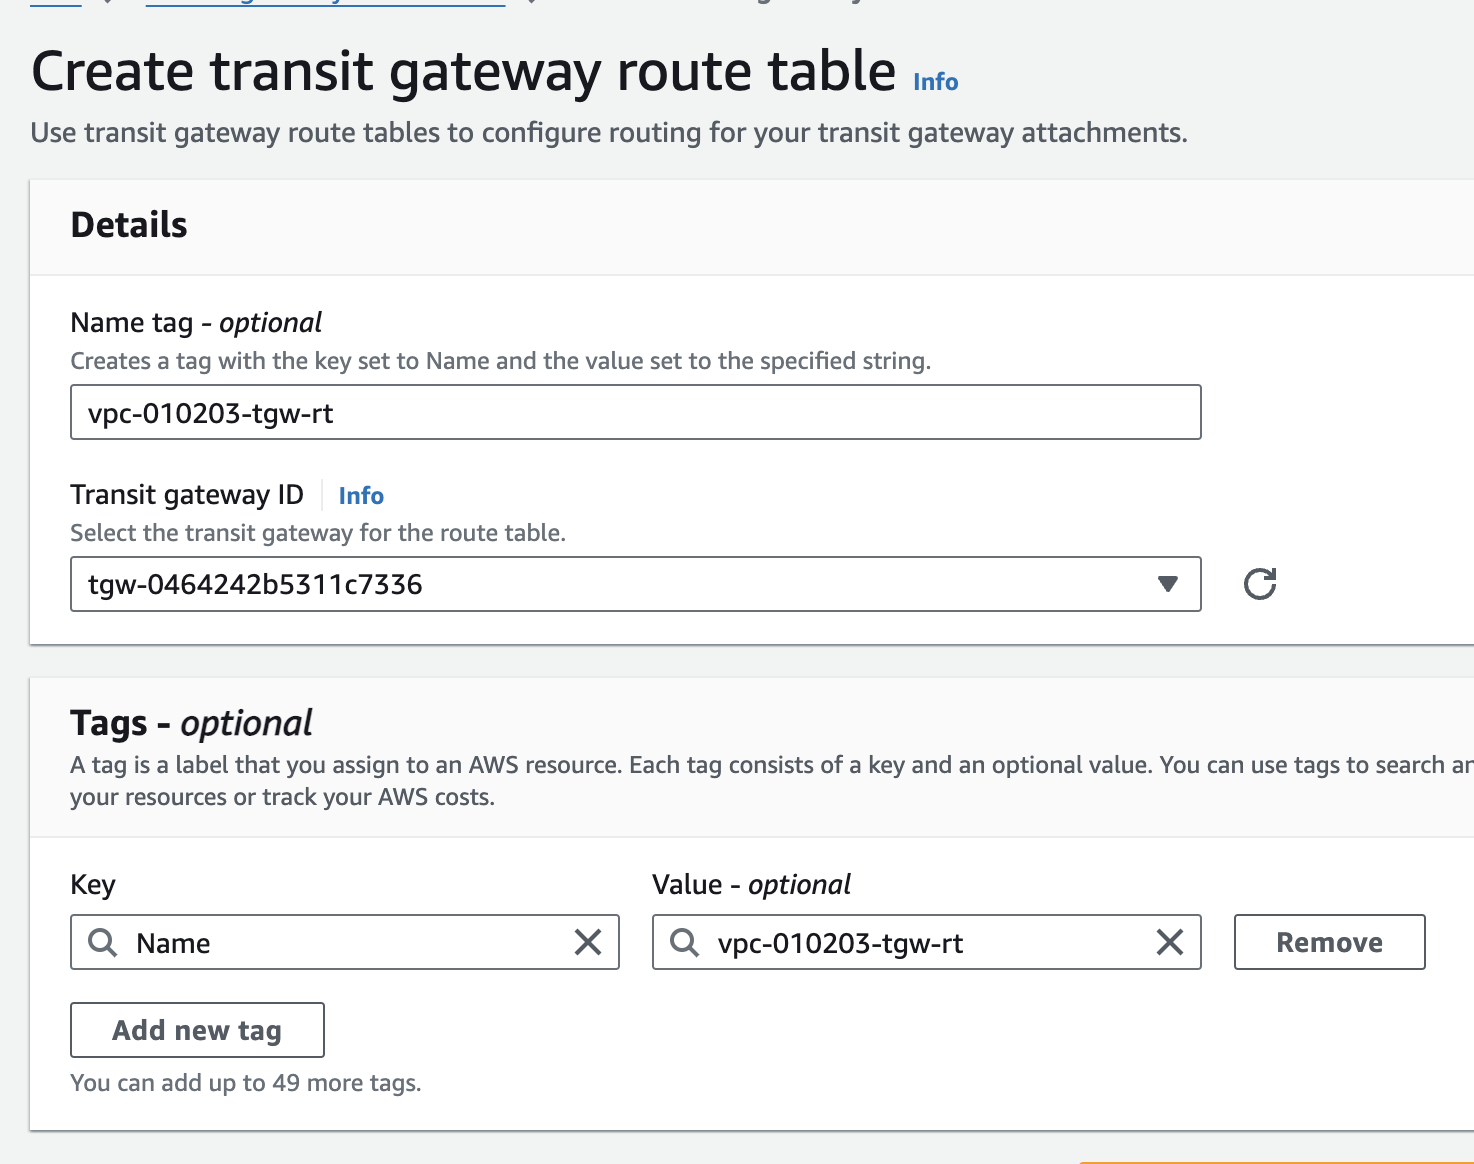Click the "Name tag - optional" field label

pyautogui.click(x=196, y=323)
